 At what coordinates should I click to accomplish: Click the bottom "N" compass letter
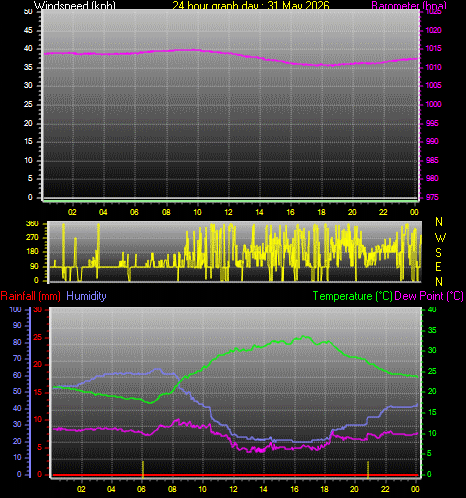(x=439, y=282)
